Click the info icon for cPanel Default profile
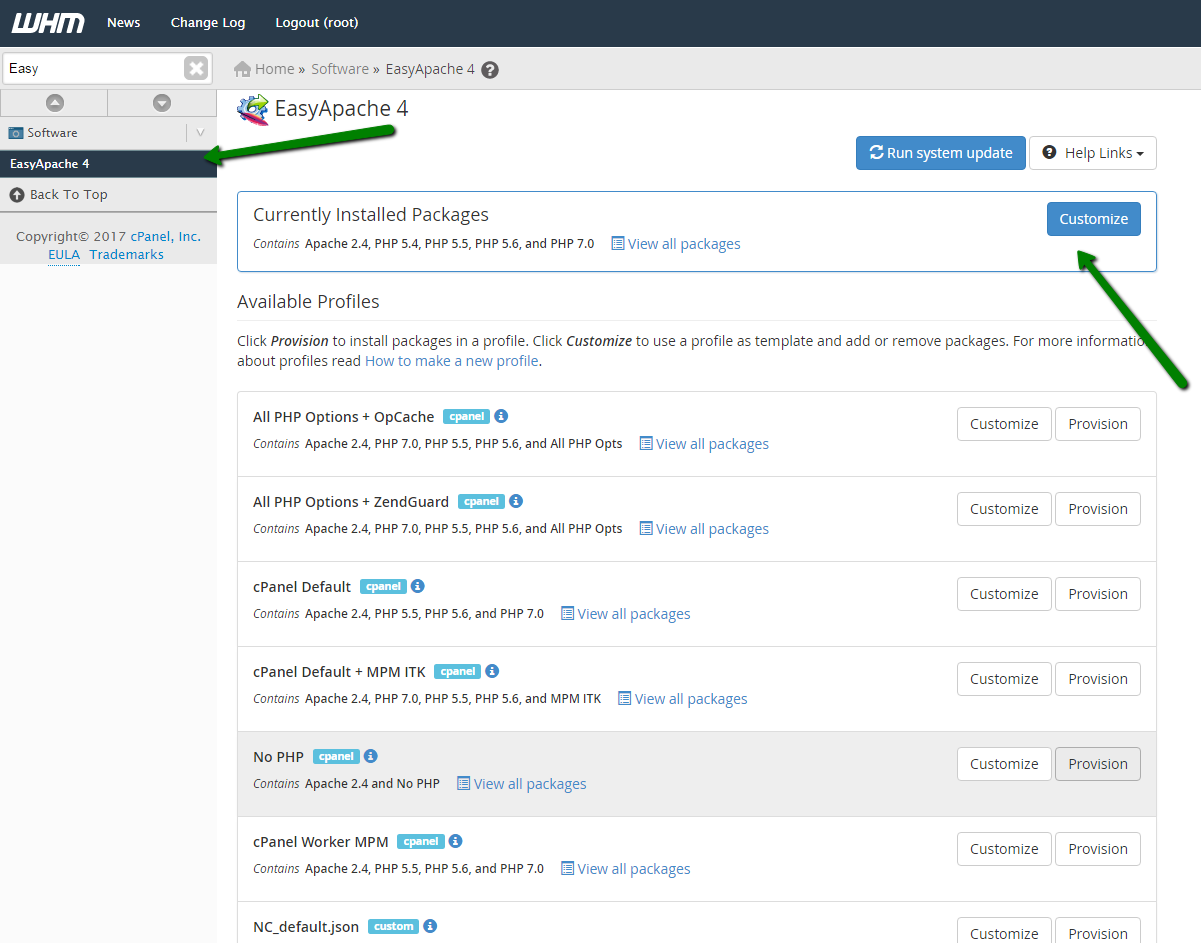Image resolution: width=1201 pixels, height=943 pixels. (418, 586)
